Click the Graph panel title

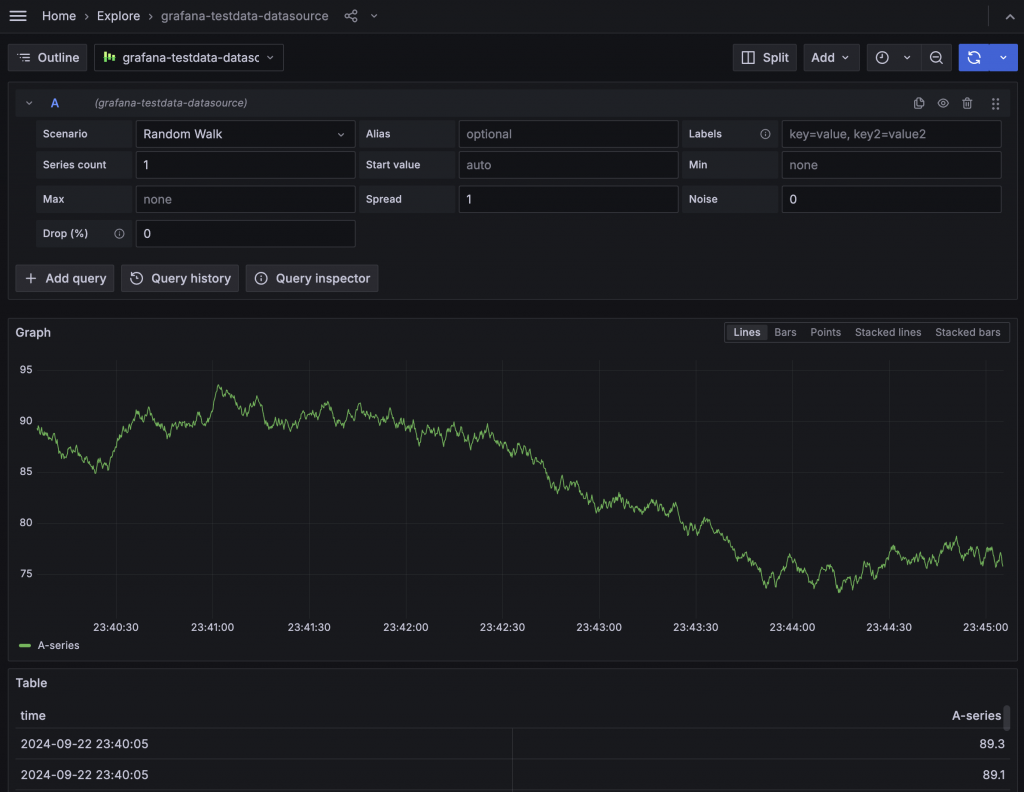click(33, 332)
